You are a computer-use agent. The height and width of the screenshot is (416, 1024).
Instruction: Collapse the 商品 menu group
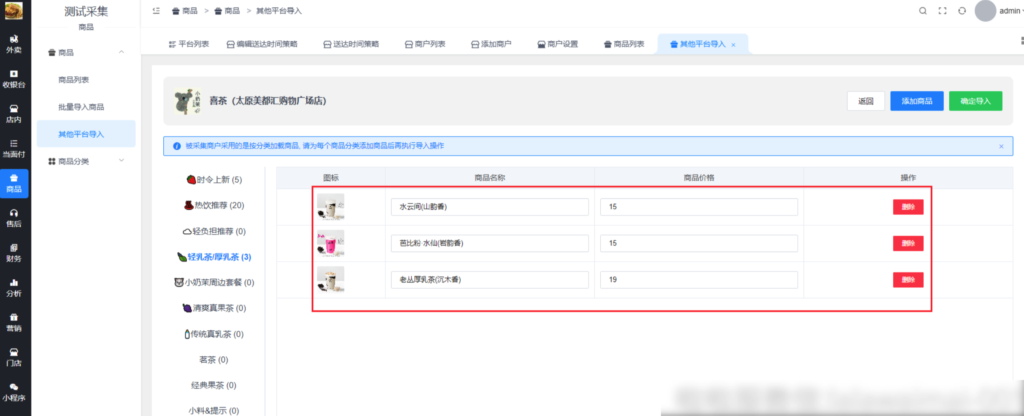click(120, 52)
